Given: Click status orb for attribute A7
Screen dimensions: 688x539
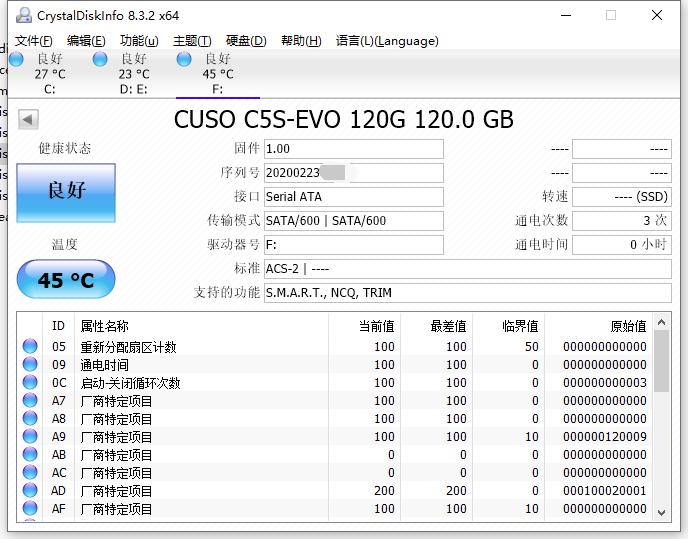Looking at the screenshot, I should 30,400.
